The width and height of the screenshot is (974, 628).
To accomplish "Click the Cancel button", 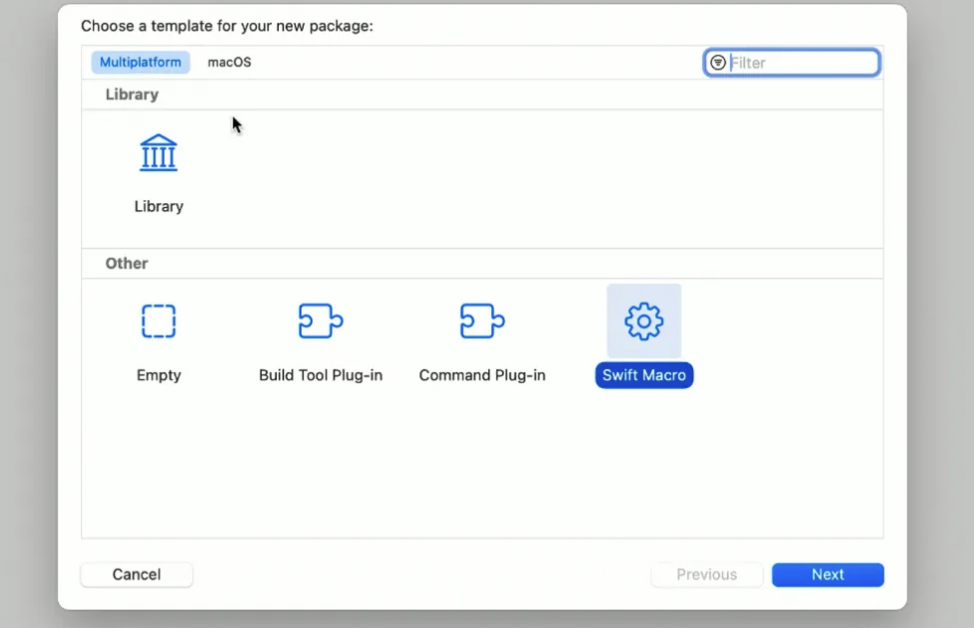I will point(137,575).
